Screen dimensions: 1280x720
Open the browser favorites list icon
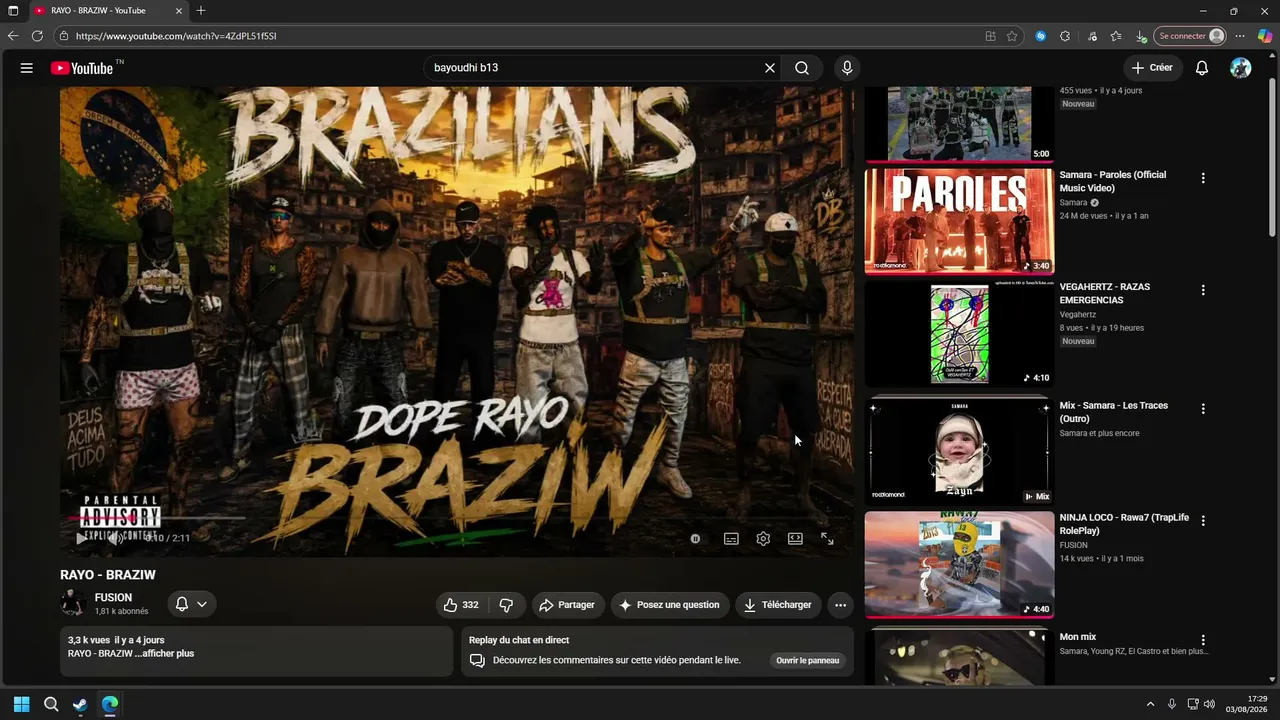pos(1116,36)
